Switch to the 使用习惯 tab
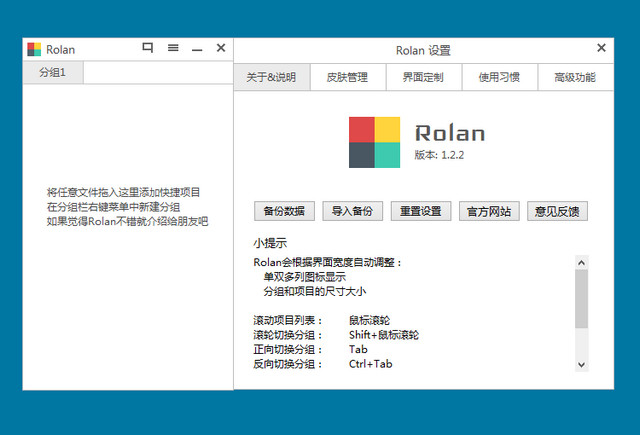This screenshot has height=435, width=640. (x=499, y=77)
